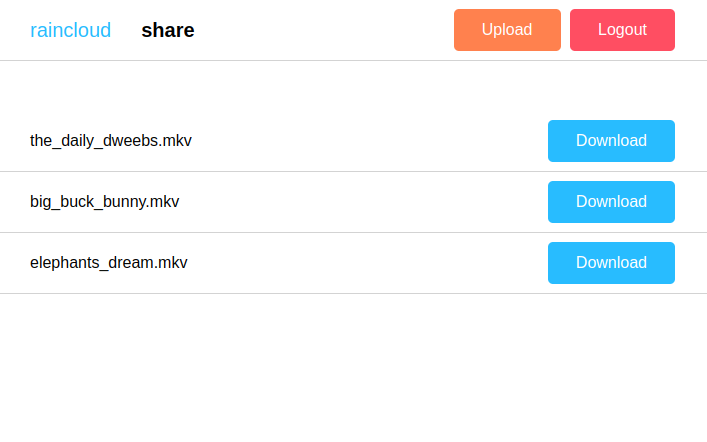Download the_daily_dweebs.mkv file
707x442 pixels.
(611, 141)
